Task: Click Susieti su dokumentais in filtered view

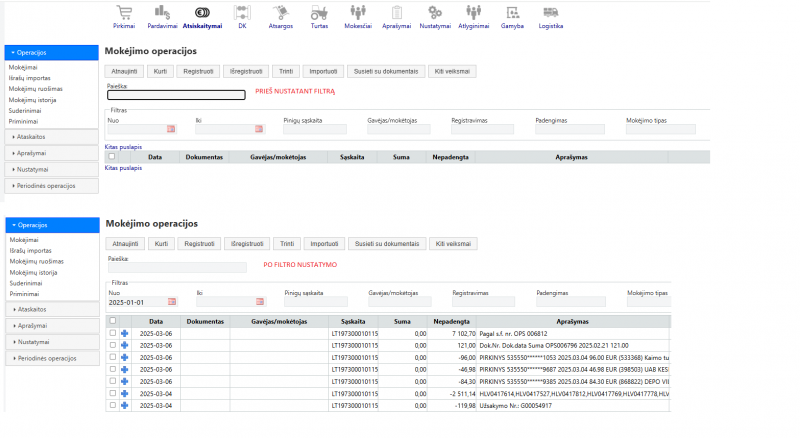Action: (387, 244)
